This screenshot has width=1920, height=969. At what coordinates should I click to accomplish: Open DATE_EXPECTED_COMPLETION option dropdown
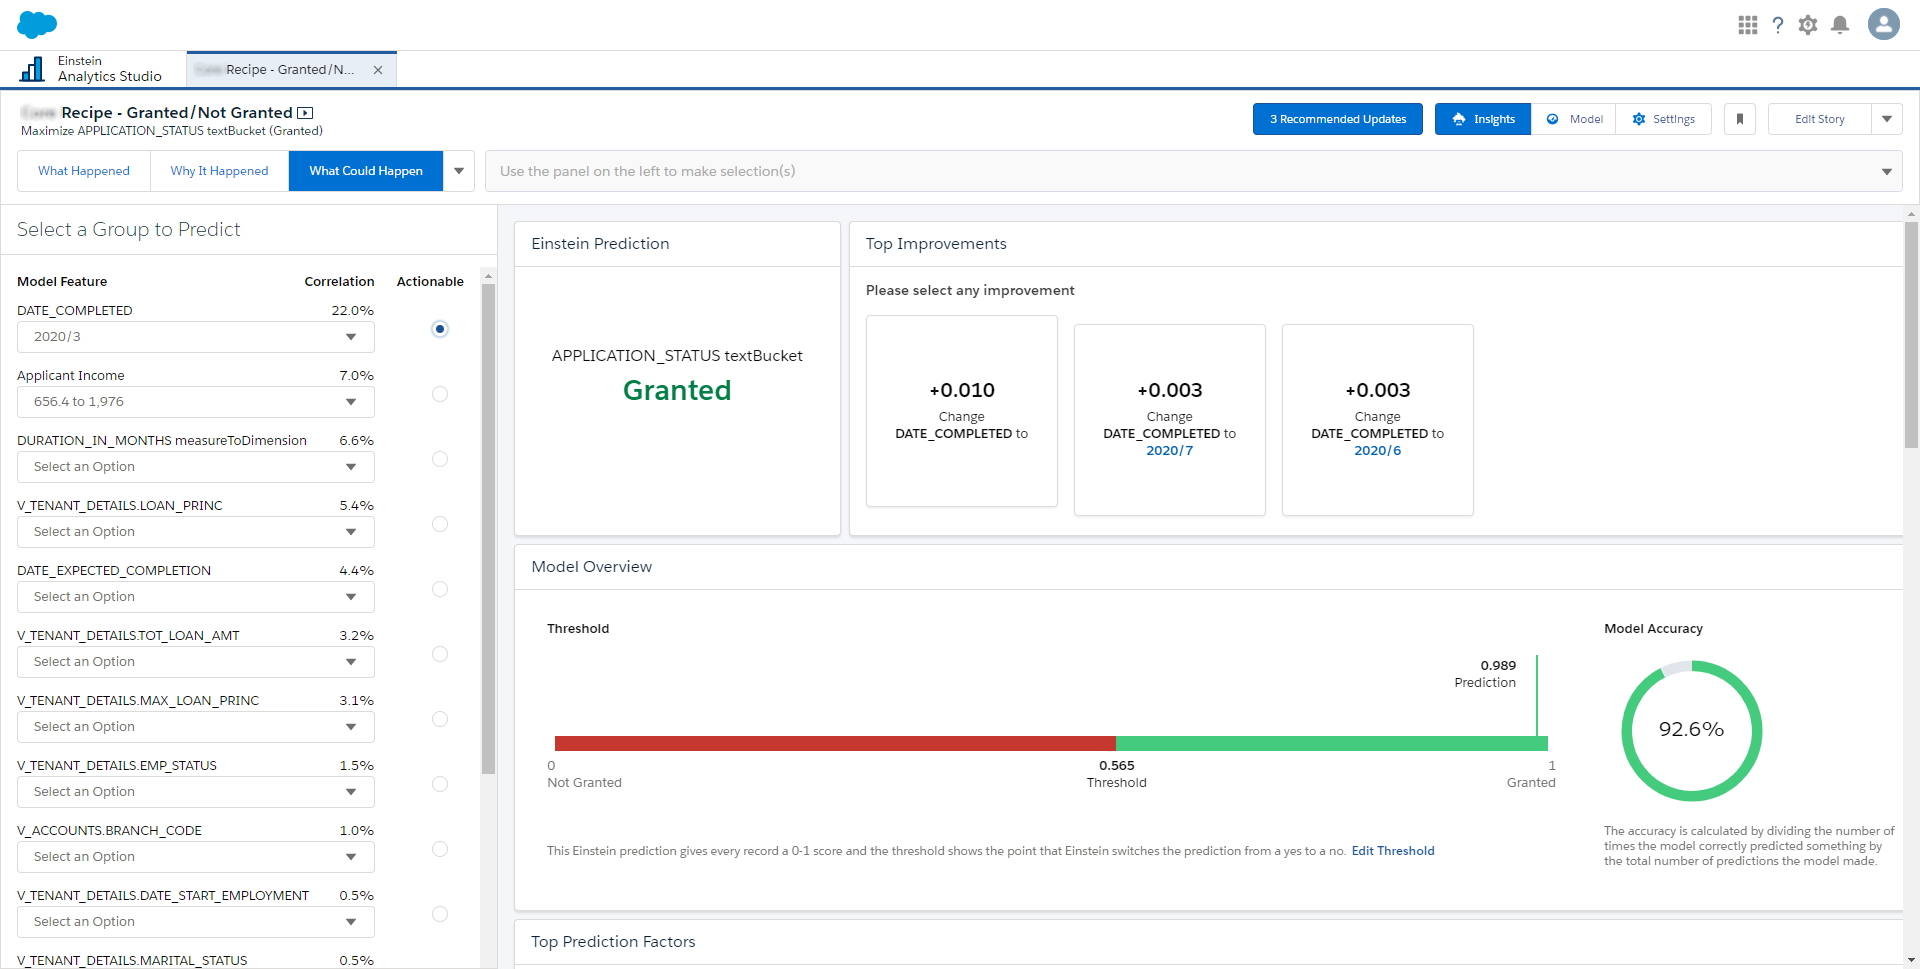click(x=196, y=597)
